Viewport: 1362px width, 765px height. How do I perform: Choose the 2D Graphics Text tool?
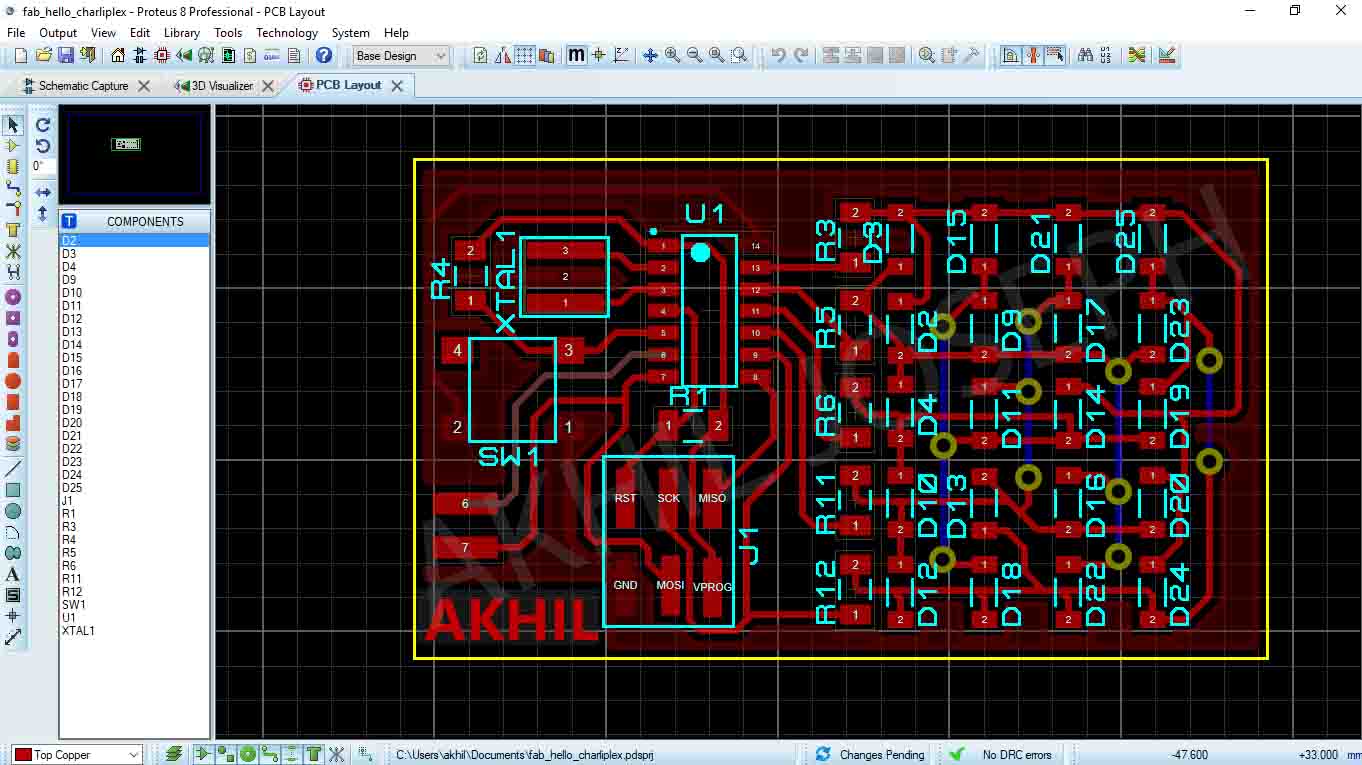13,574
